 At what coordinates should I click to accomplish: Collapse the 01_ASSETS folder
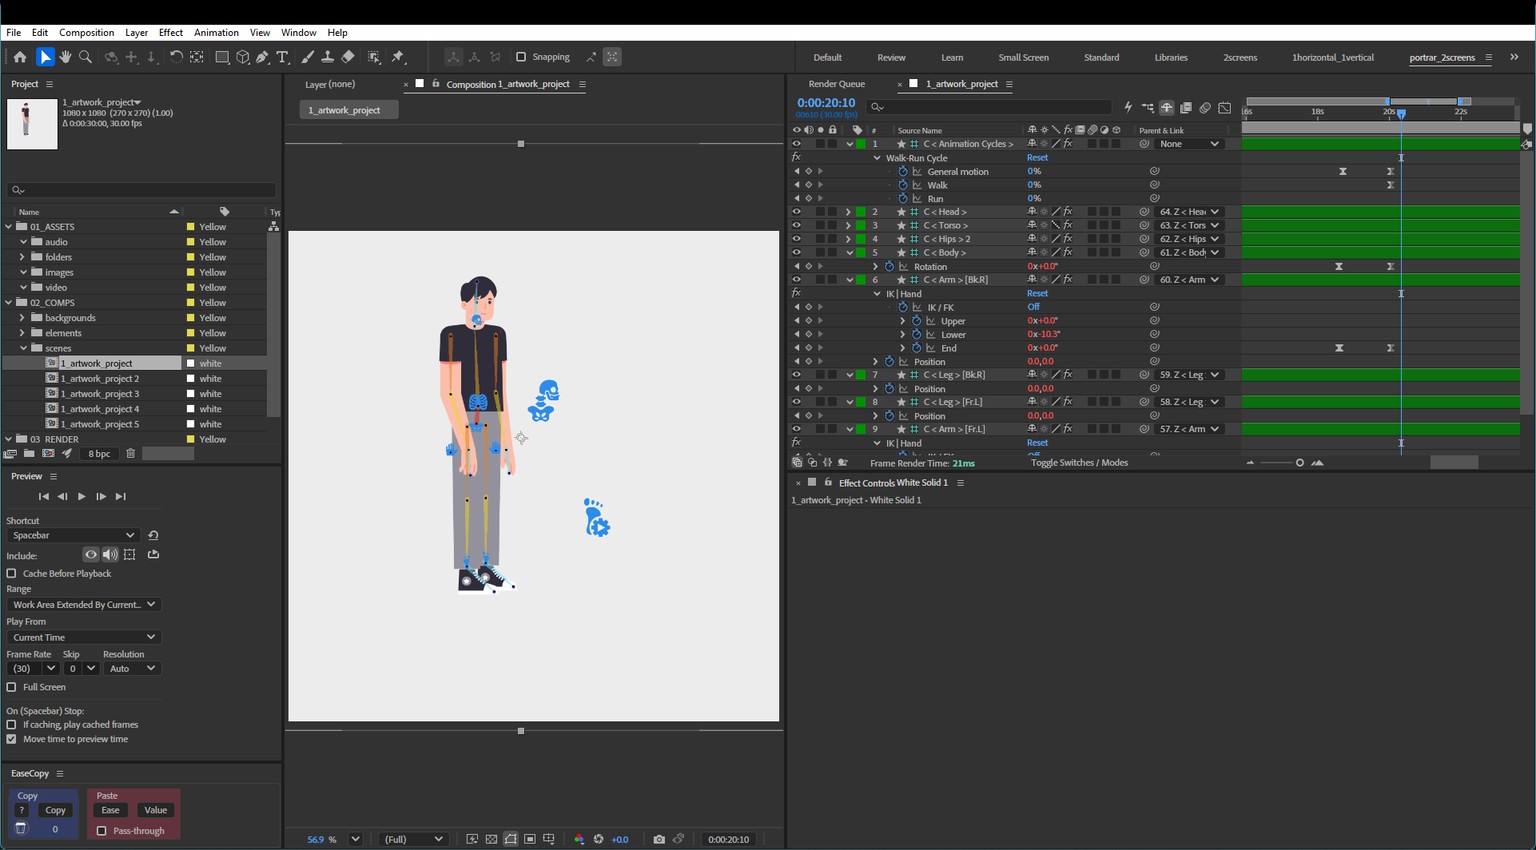(x=9, y=227)
